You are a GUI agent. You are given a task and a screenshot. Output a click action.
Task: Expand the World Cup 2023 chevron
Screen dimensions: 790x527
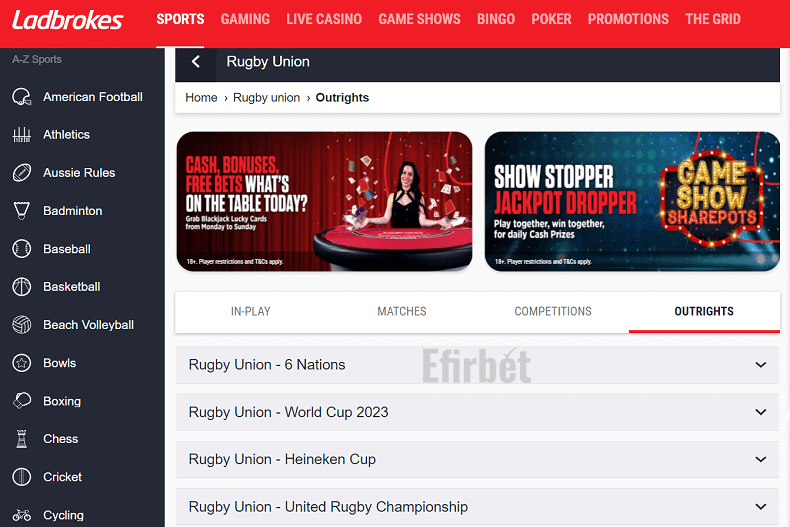tap(761, 412)
